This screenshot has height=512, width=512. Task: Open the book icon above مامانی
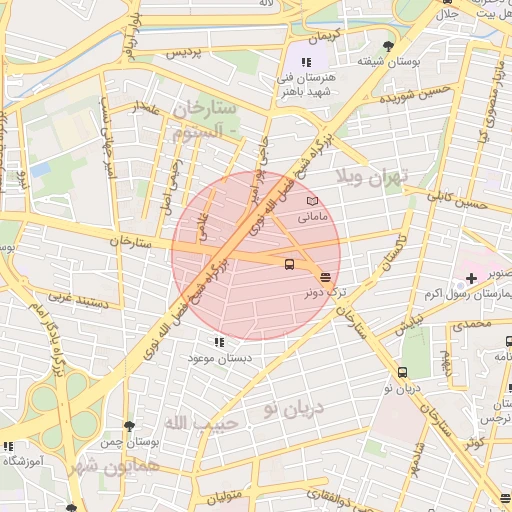point(312,201)
